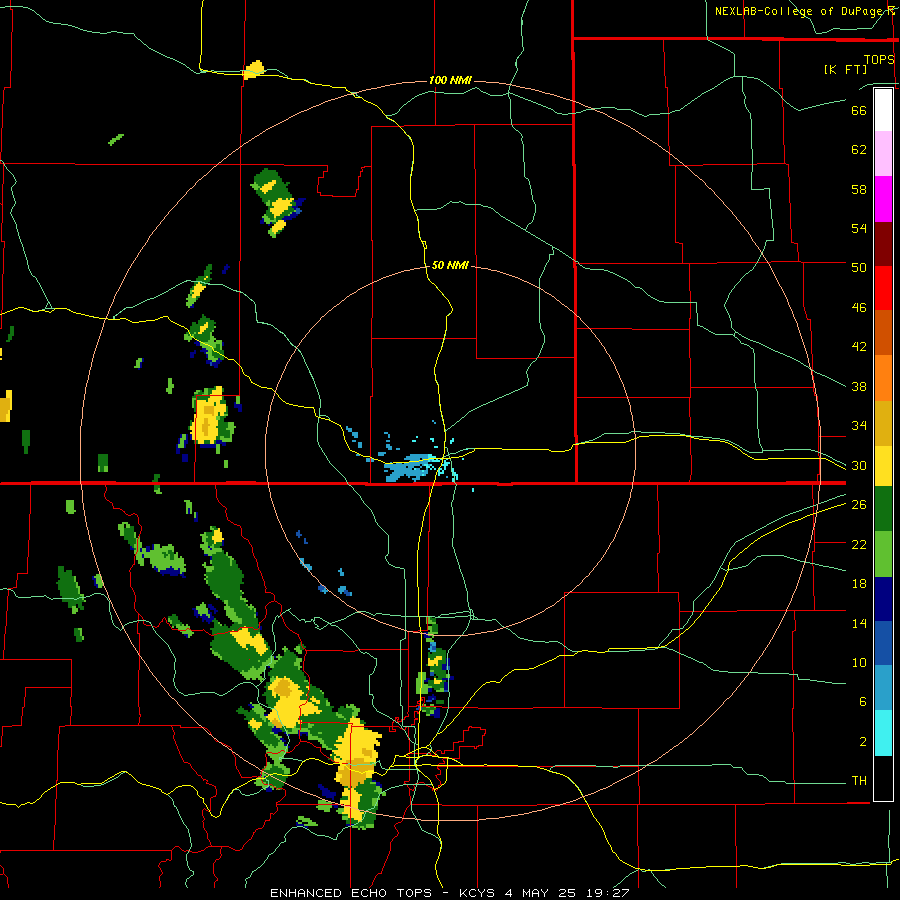Select the "2" legend value
The width and height of the screenshot is (900, 900).
(862, 742)
